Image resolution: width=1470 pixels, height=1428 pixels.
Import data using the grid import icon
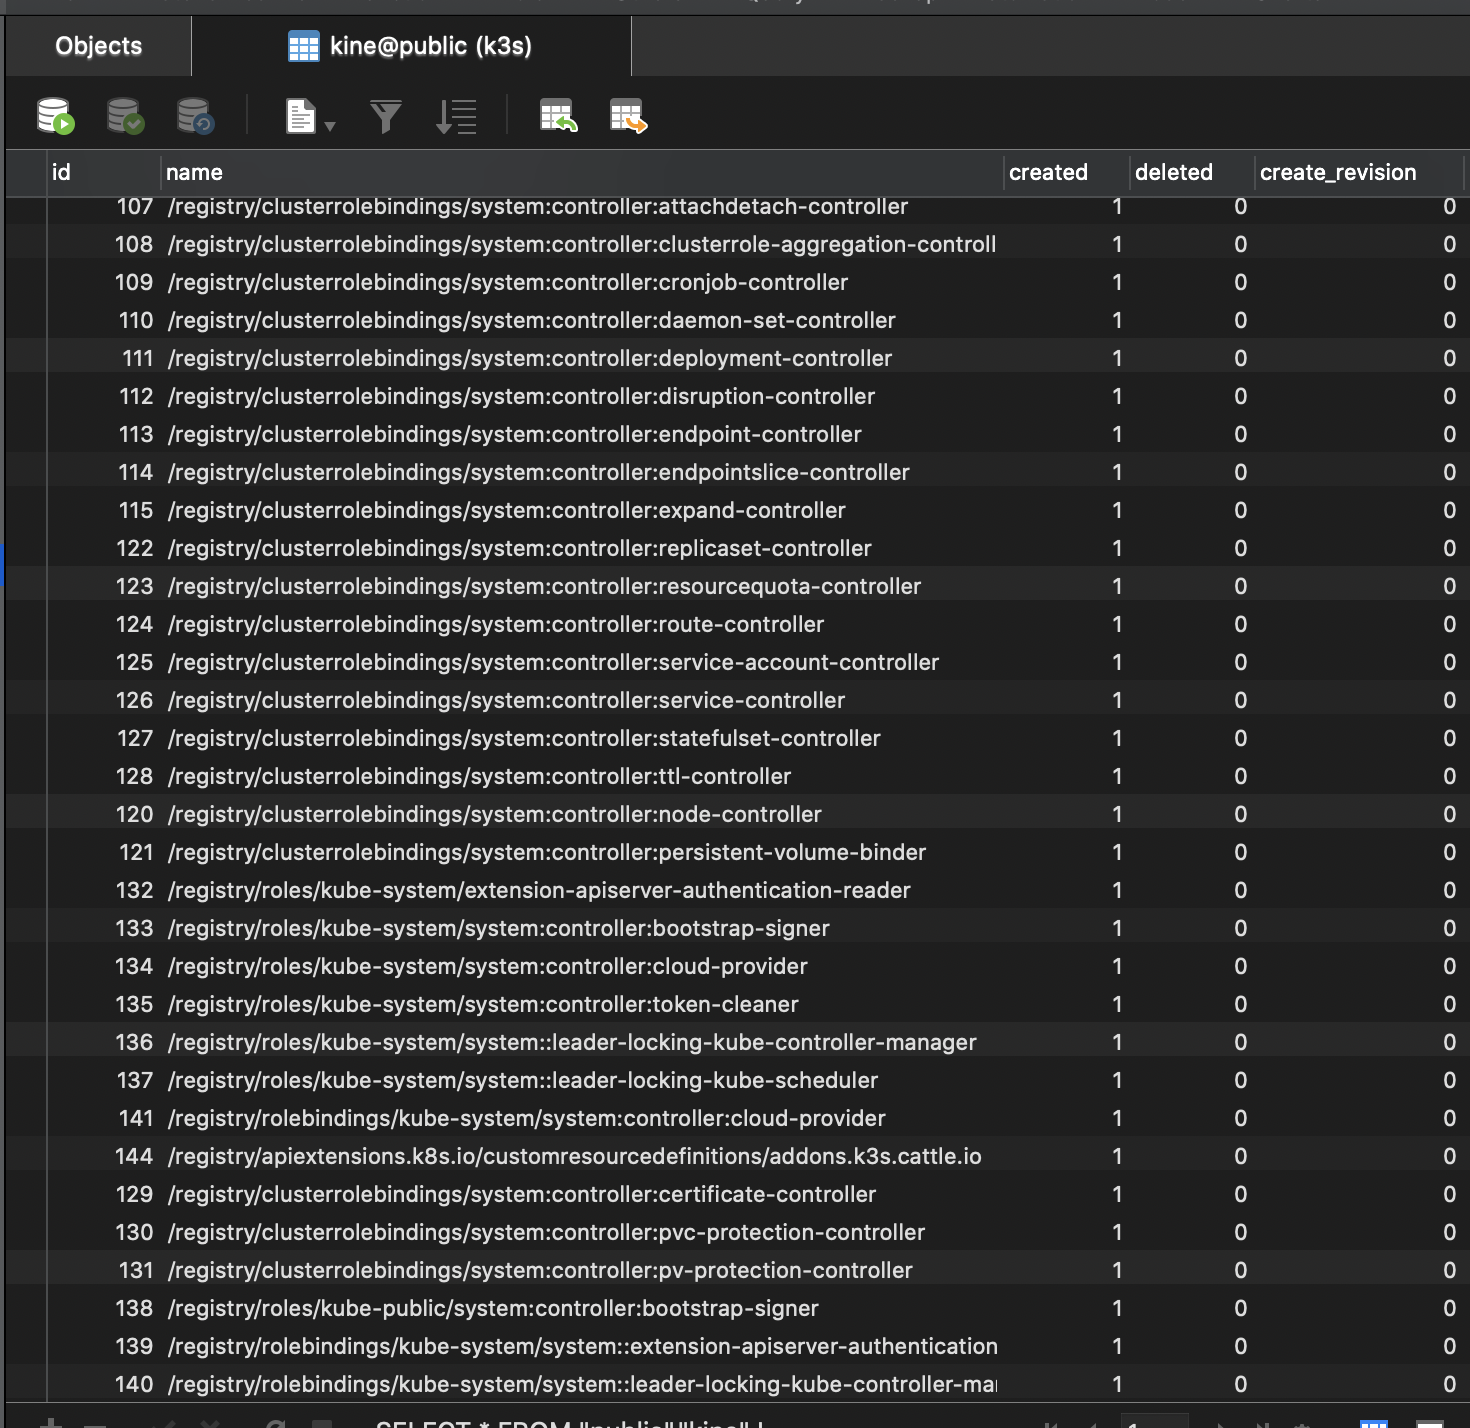click(x=558, y=115)
